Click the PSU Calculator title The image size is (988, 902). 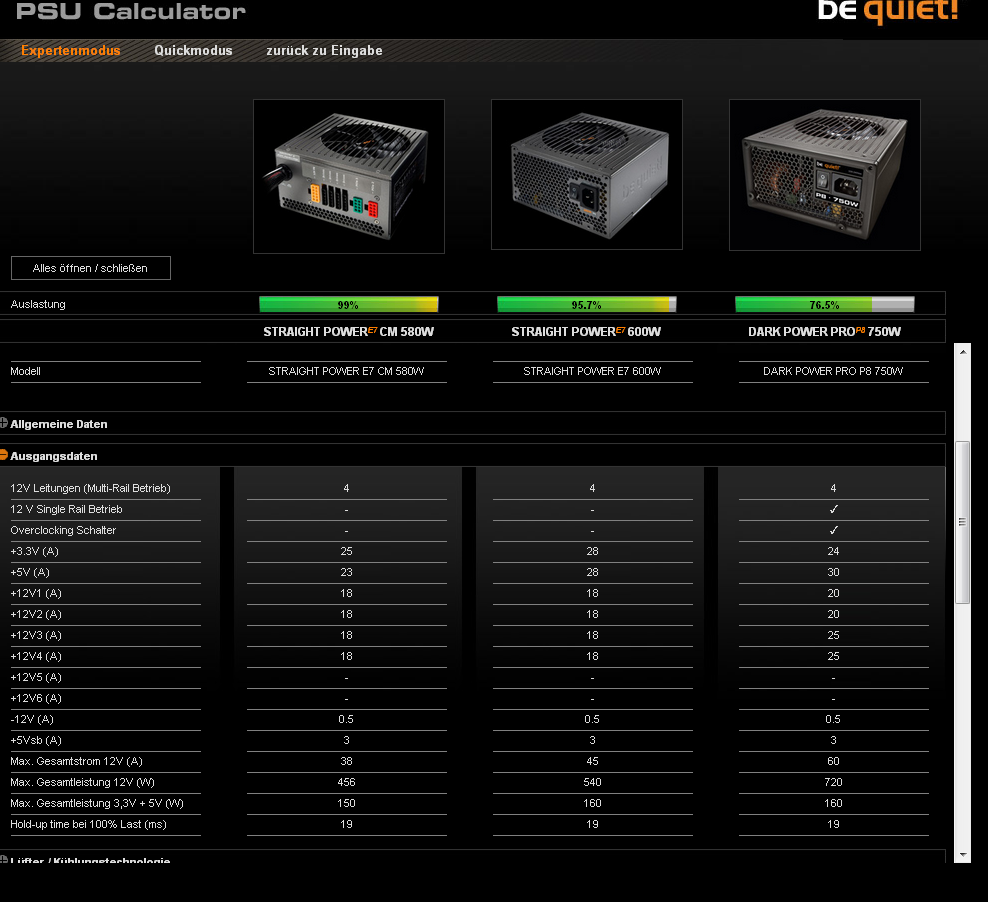[x=131, y=11]
